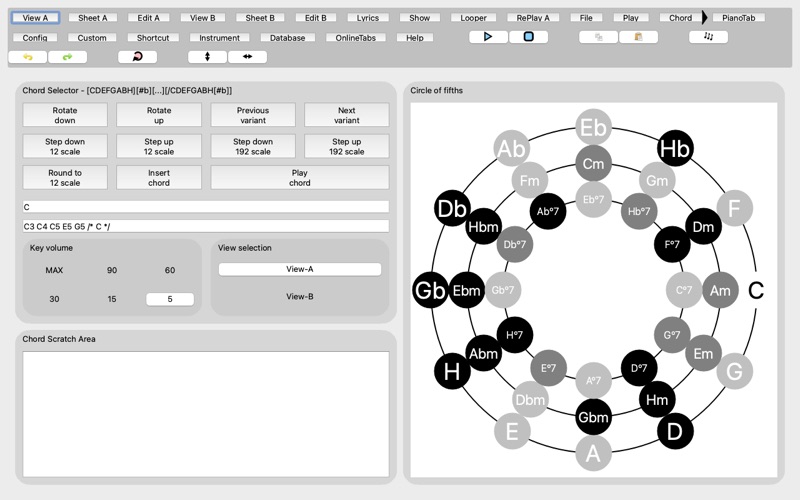This screenshot has height=500, width=800.
Task: Click the chord name field containing C
Action: pyautogui.click(x=206, y=207)
